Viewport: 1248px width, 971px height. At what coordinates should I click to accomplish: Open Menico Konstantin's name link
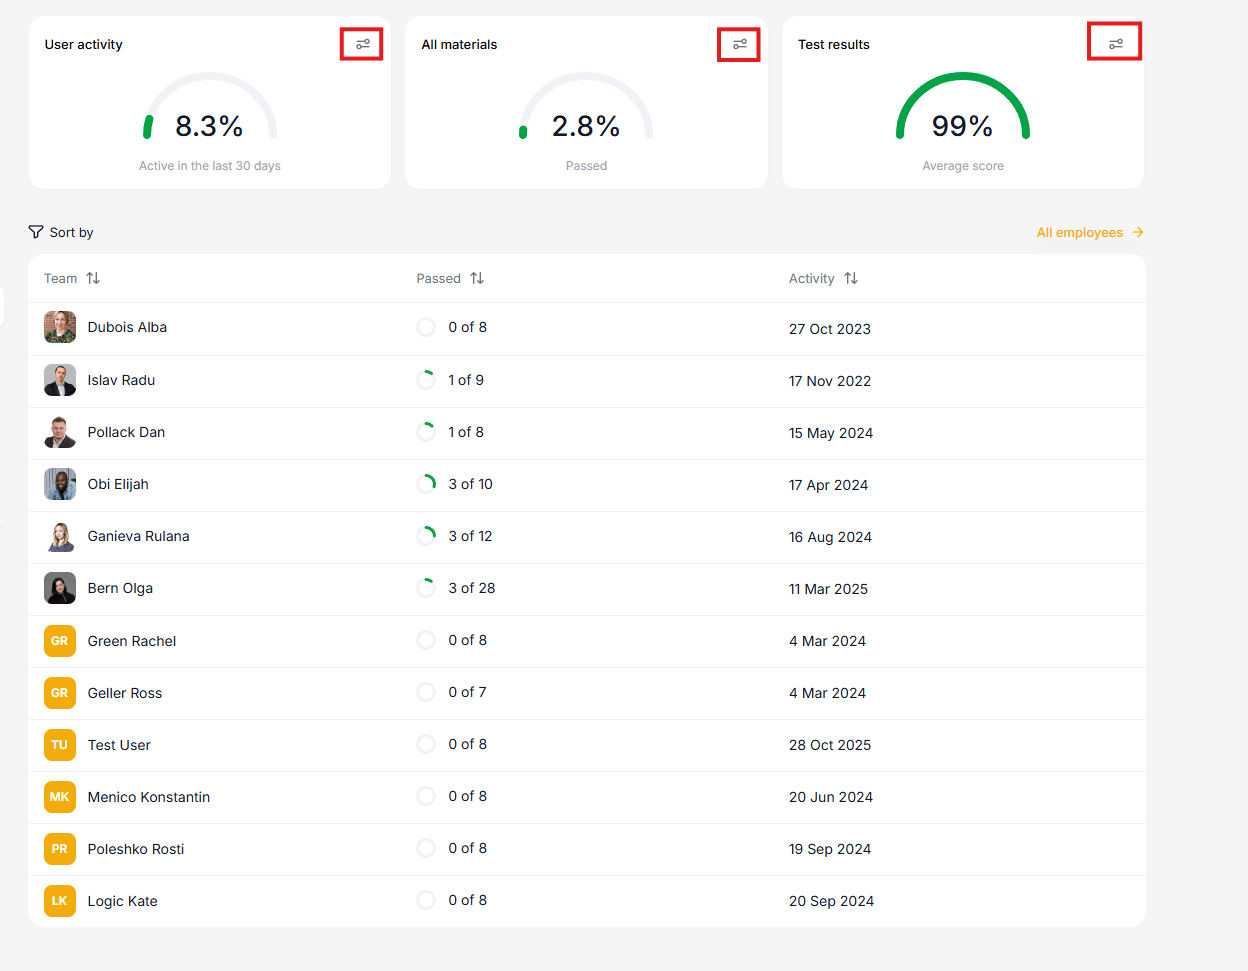click(149, 797)
